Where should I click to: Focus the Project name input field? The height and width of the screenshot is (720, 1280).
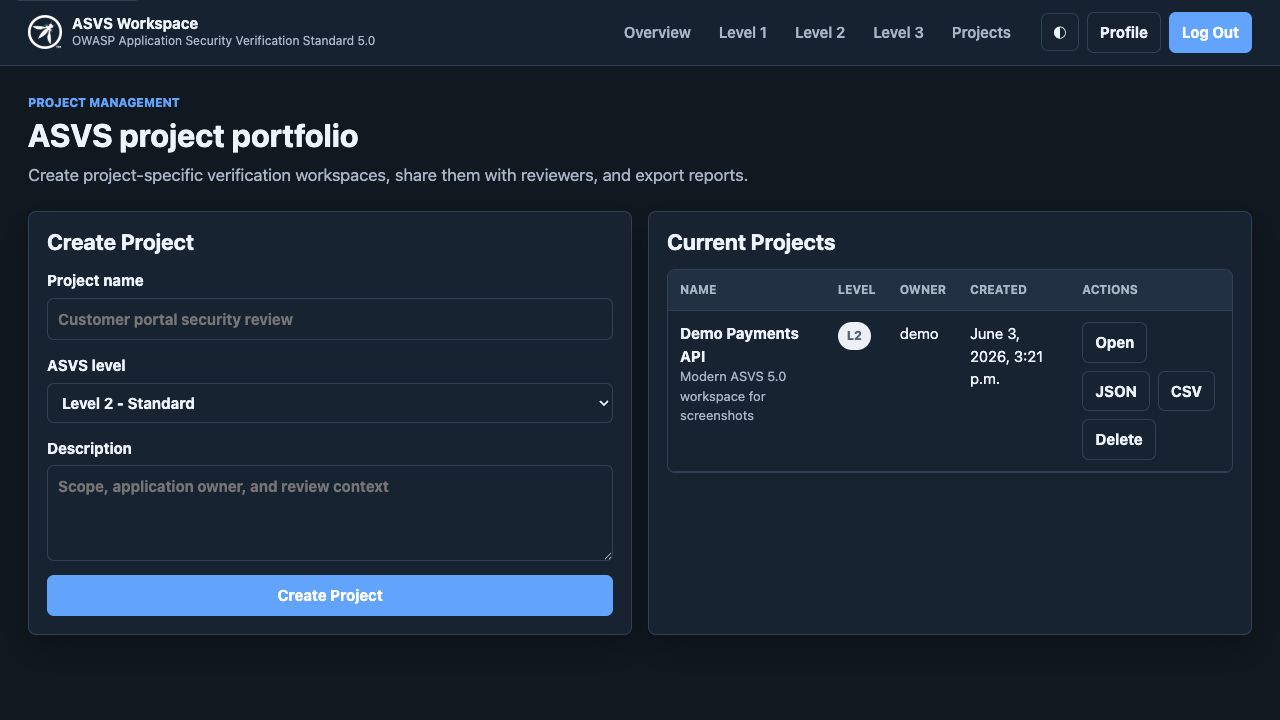pos(330,319)
